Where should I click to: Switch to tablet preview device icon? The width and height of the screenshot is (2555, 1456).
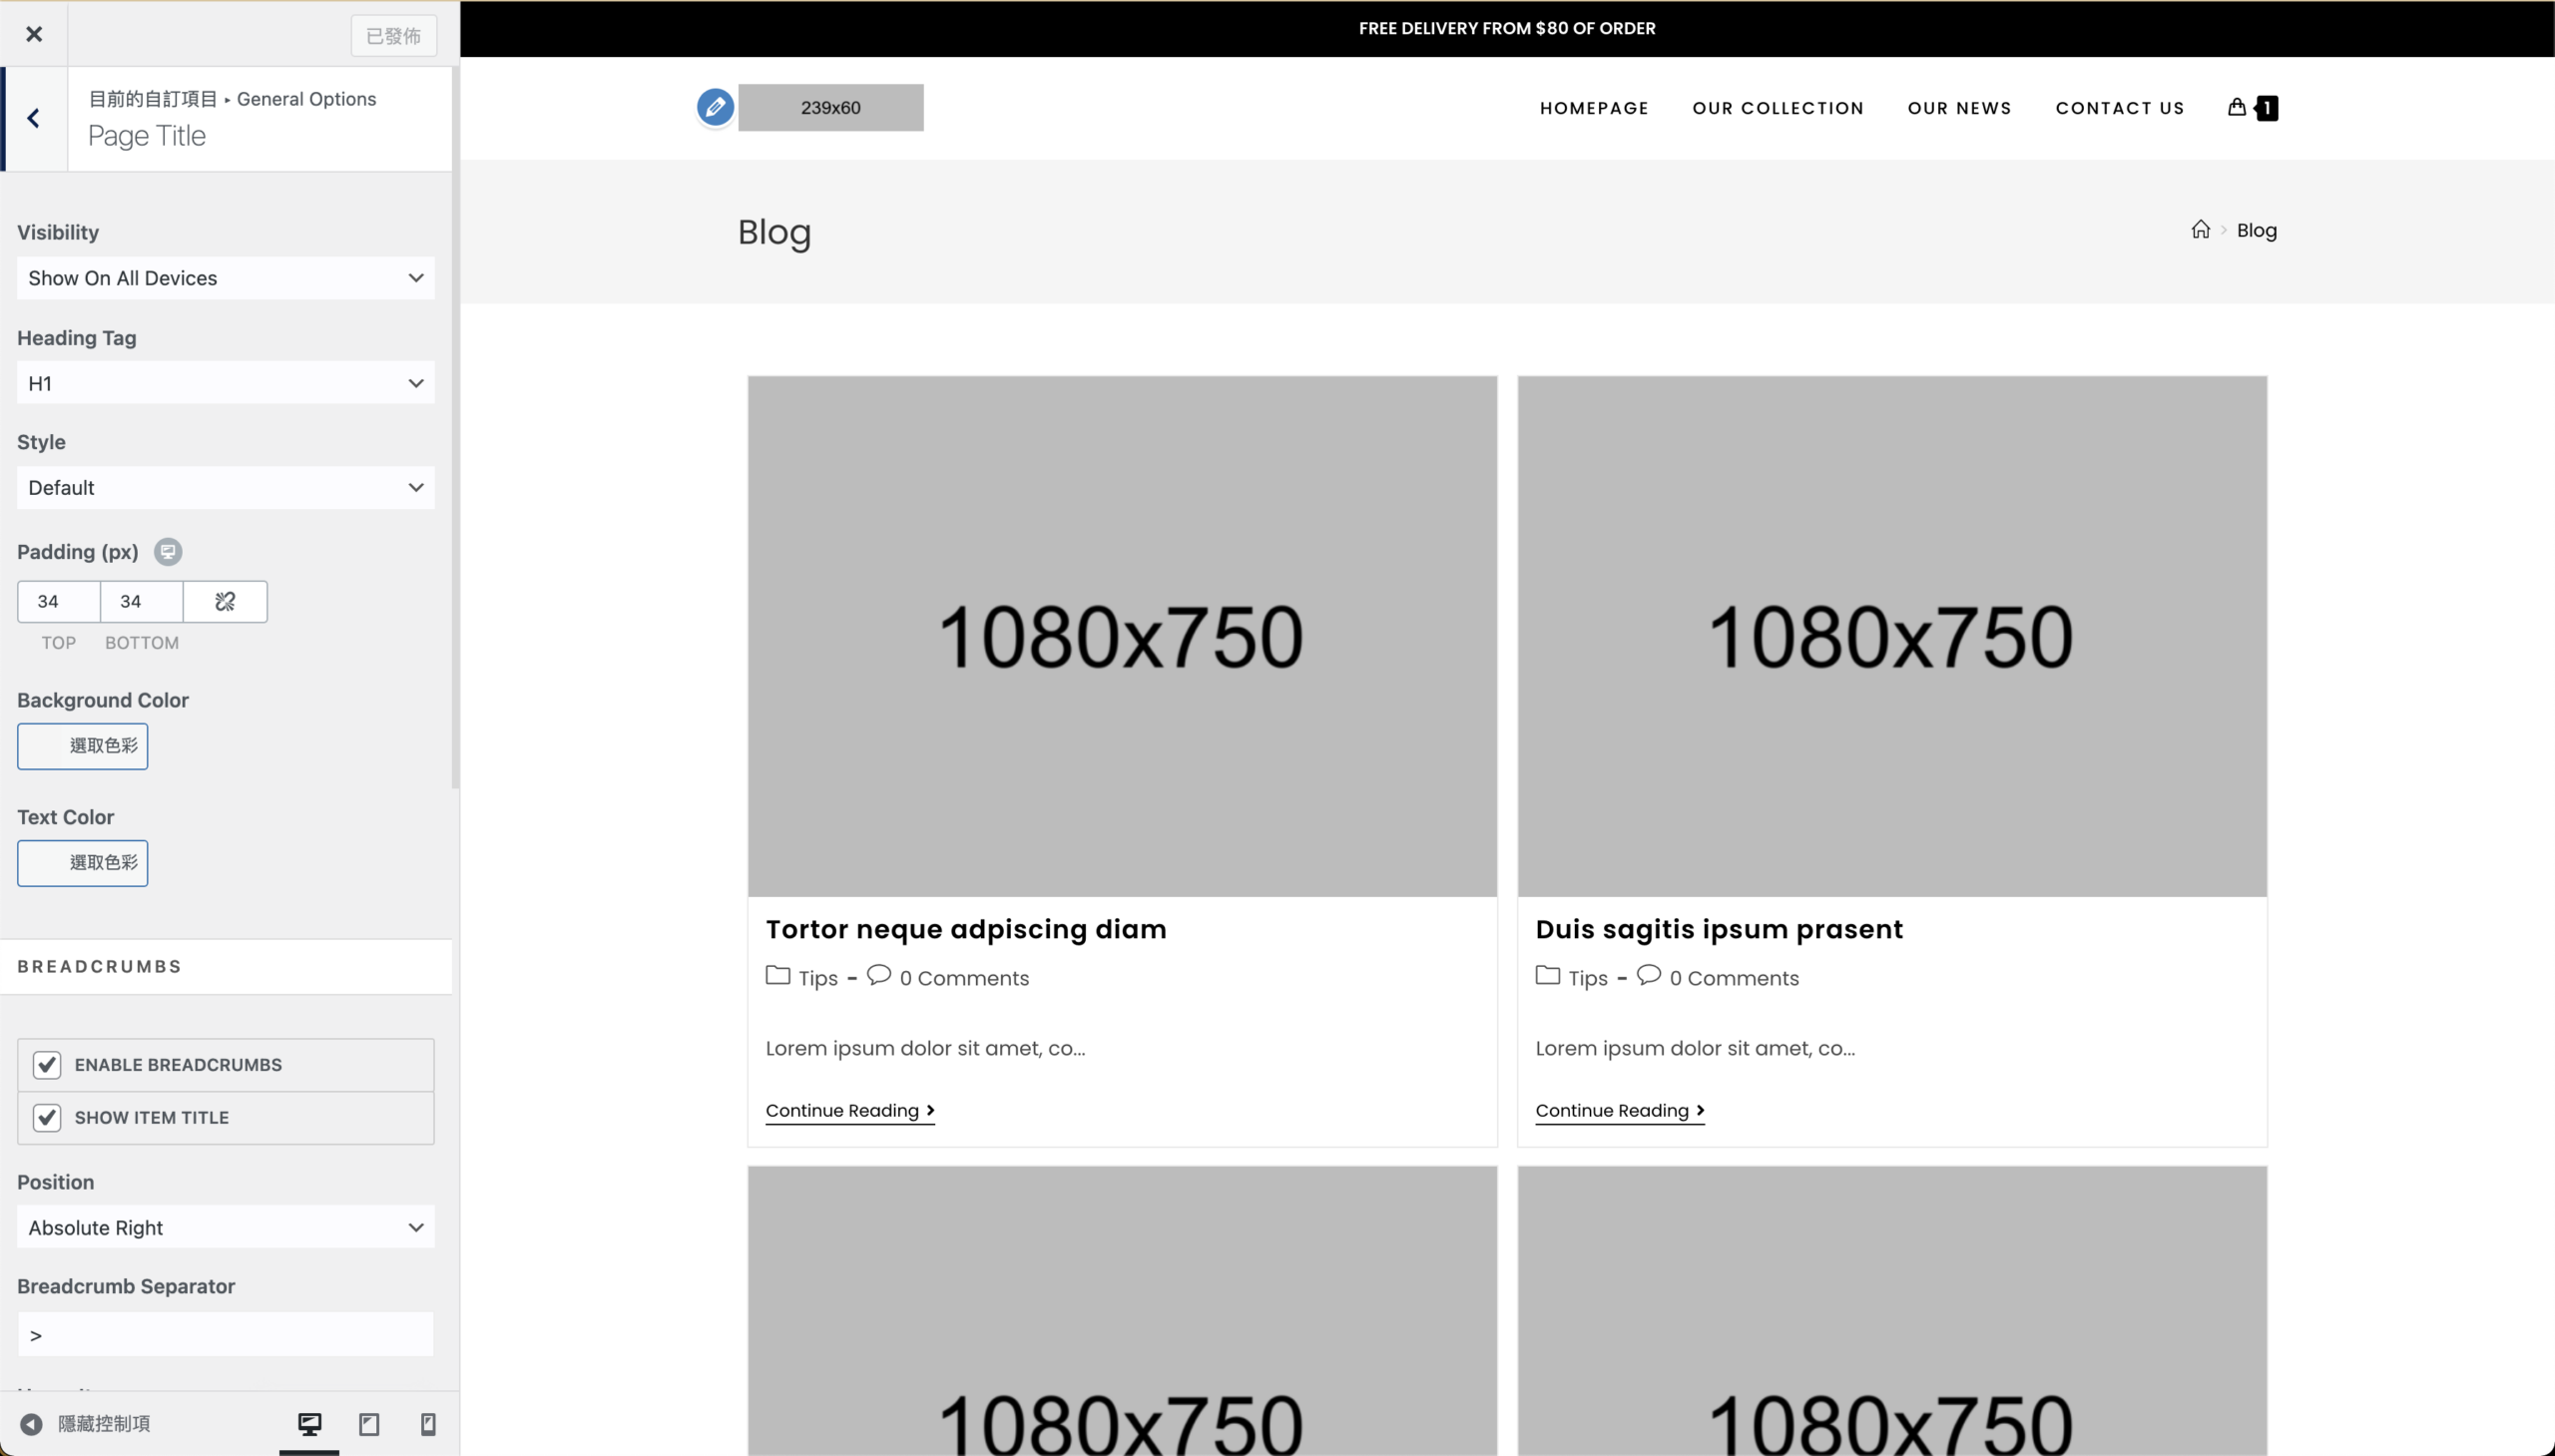(x=369, y=1423)
